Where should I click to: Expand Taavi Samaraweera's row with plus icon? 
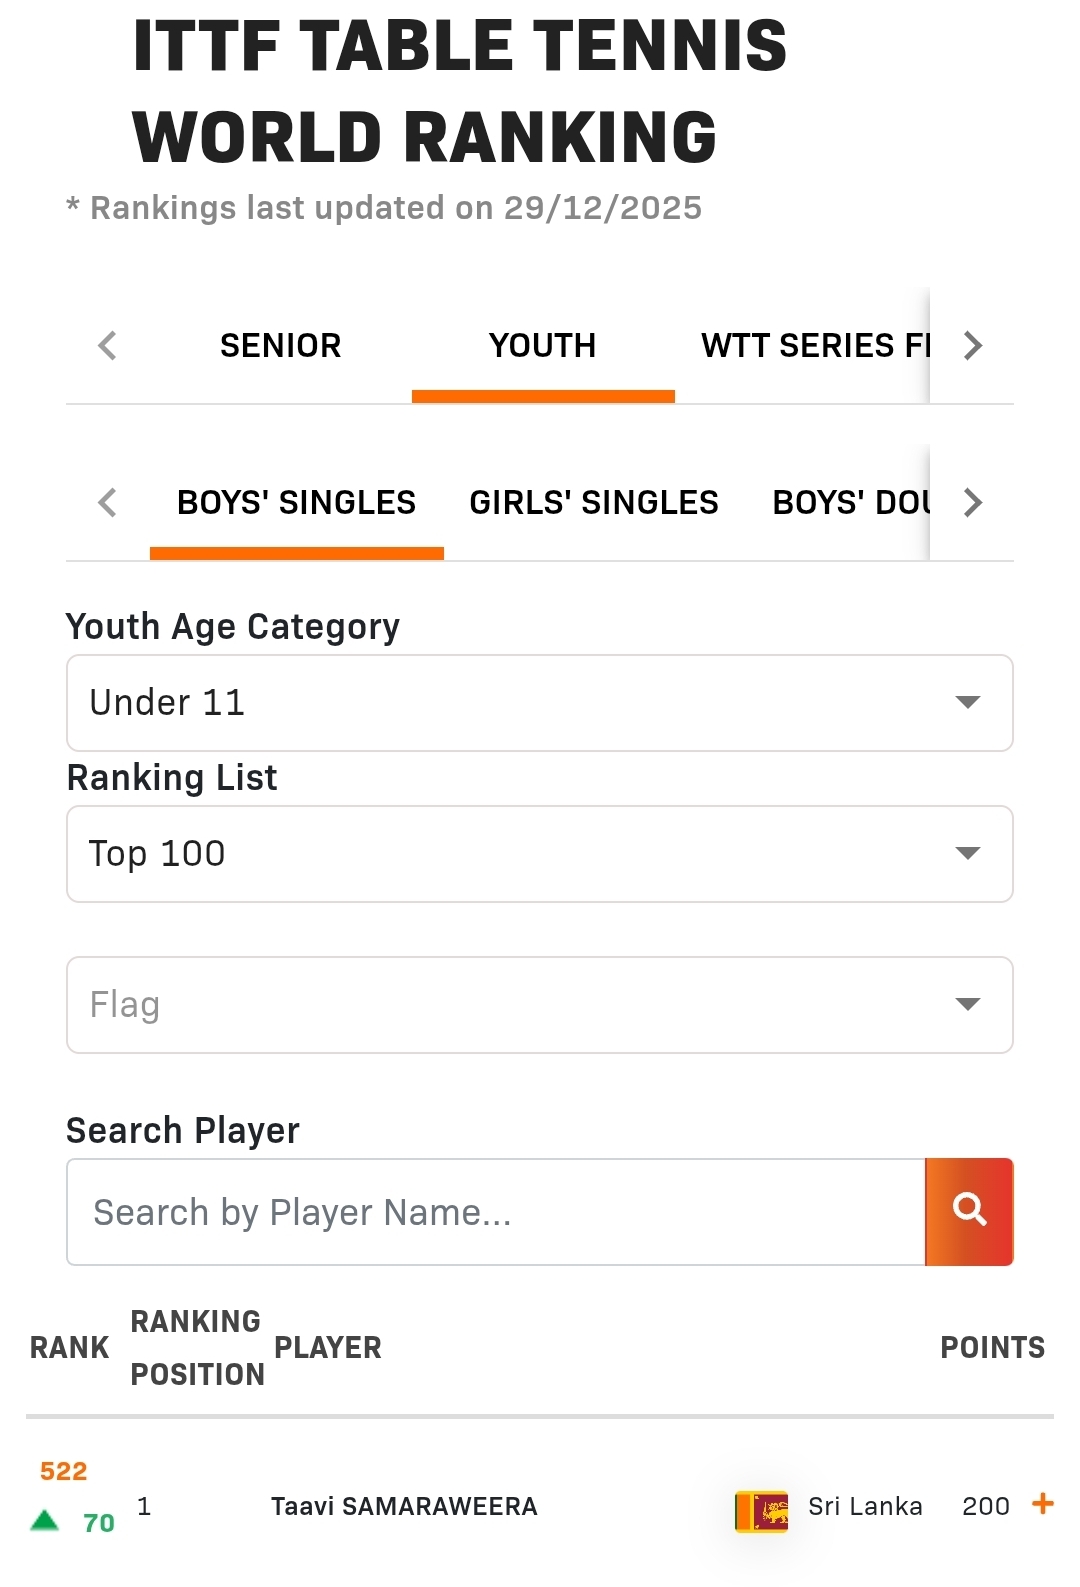(x=1043, y=1503)
